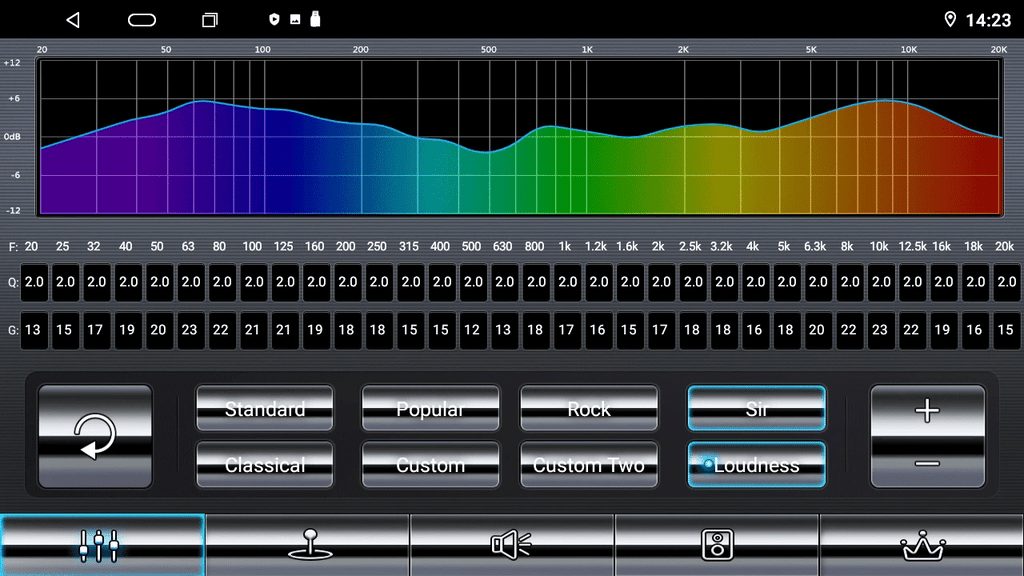This screenshot has height=576, width=1024.
Task: Select the Q value for 20 Hz
Action: [x=34, y=282]
